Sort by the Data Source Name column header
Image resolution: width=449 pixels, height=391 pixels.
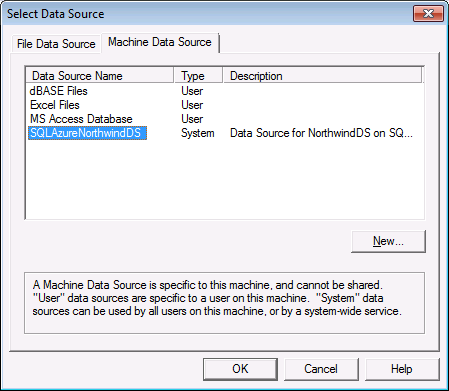(100, 76)
